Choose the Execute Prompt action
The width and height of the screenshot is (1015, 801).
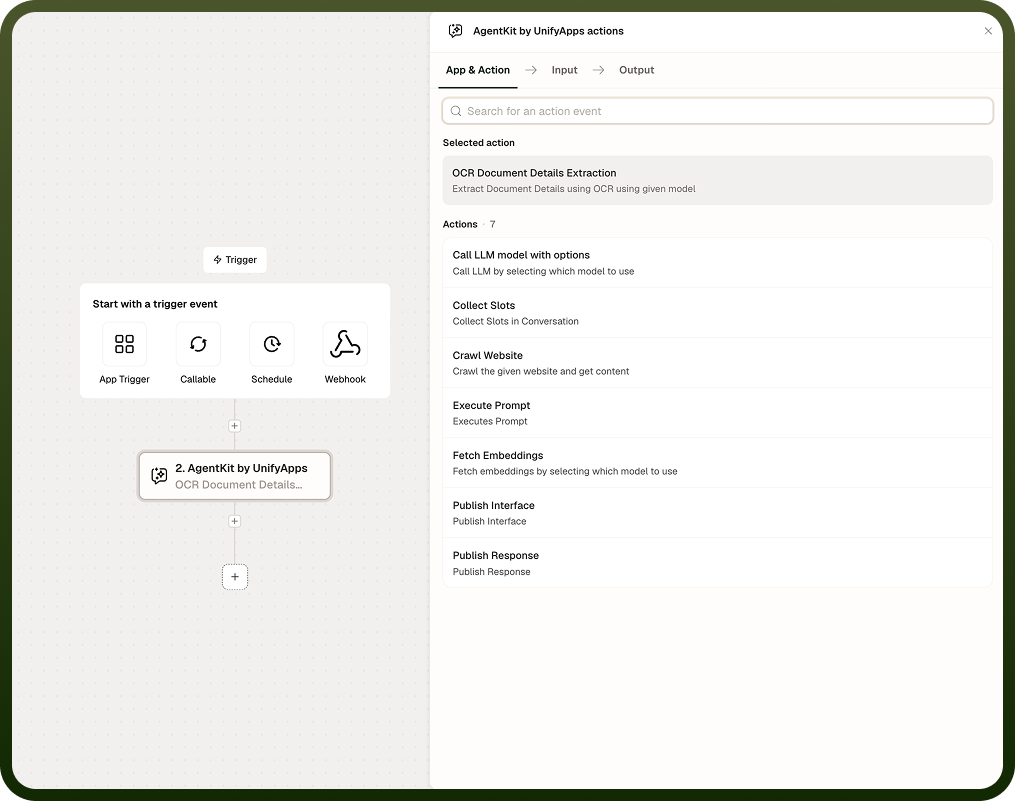pos(717,412)
